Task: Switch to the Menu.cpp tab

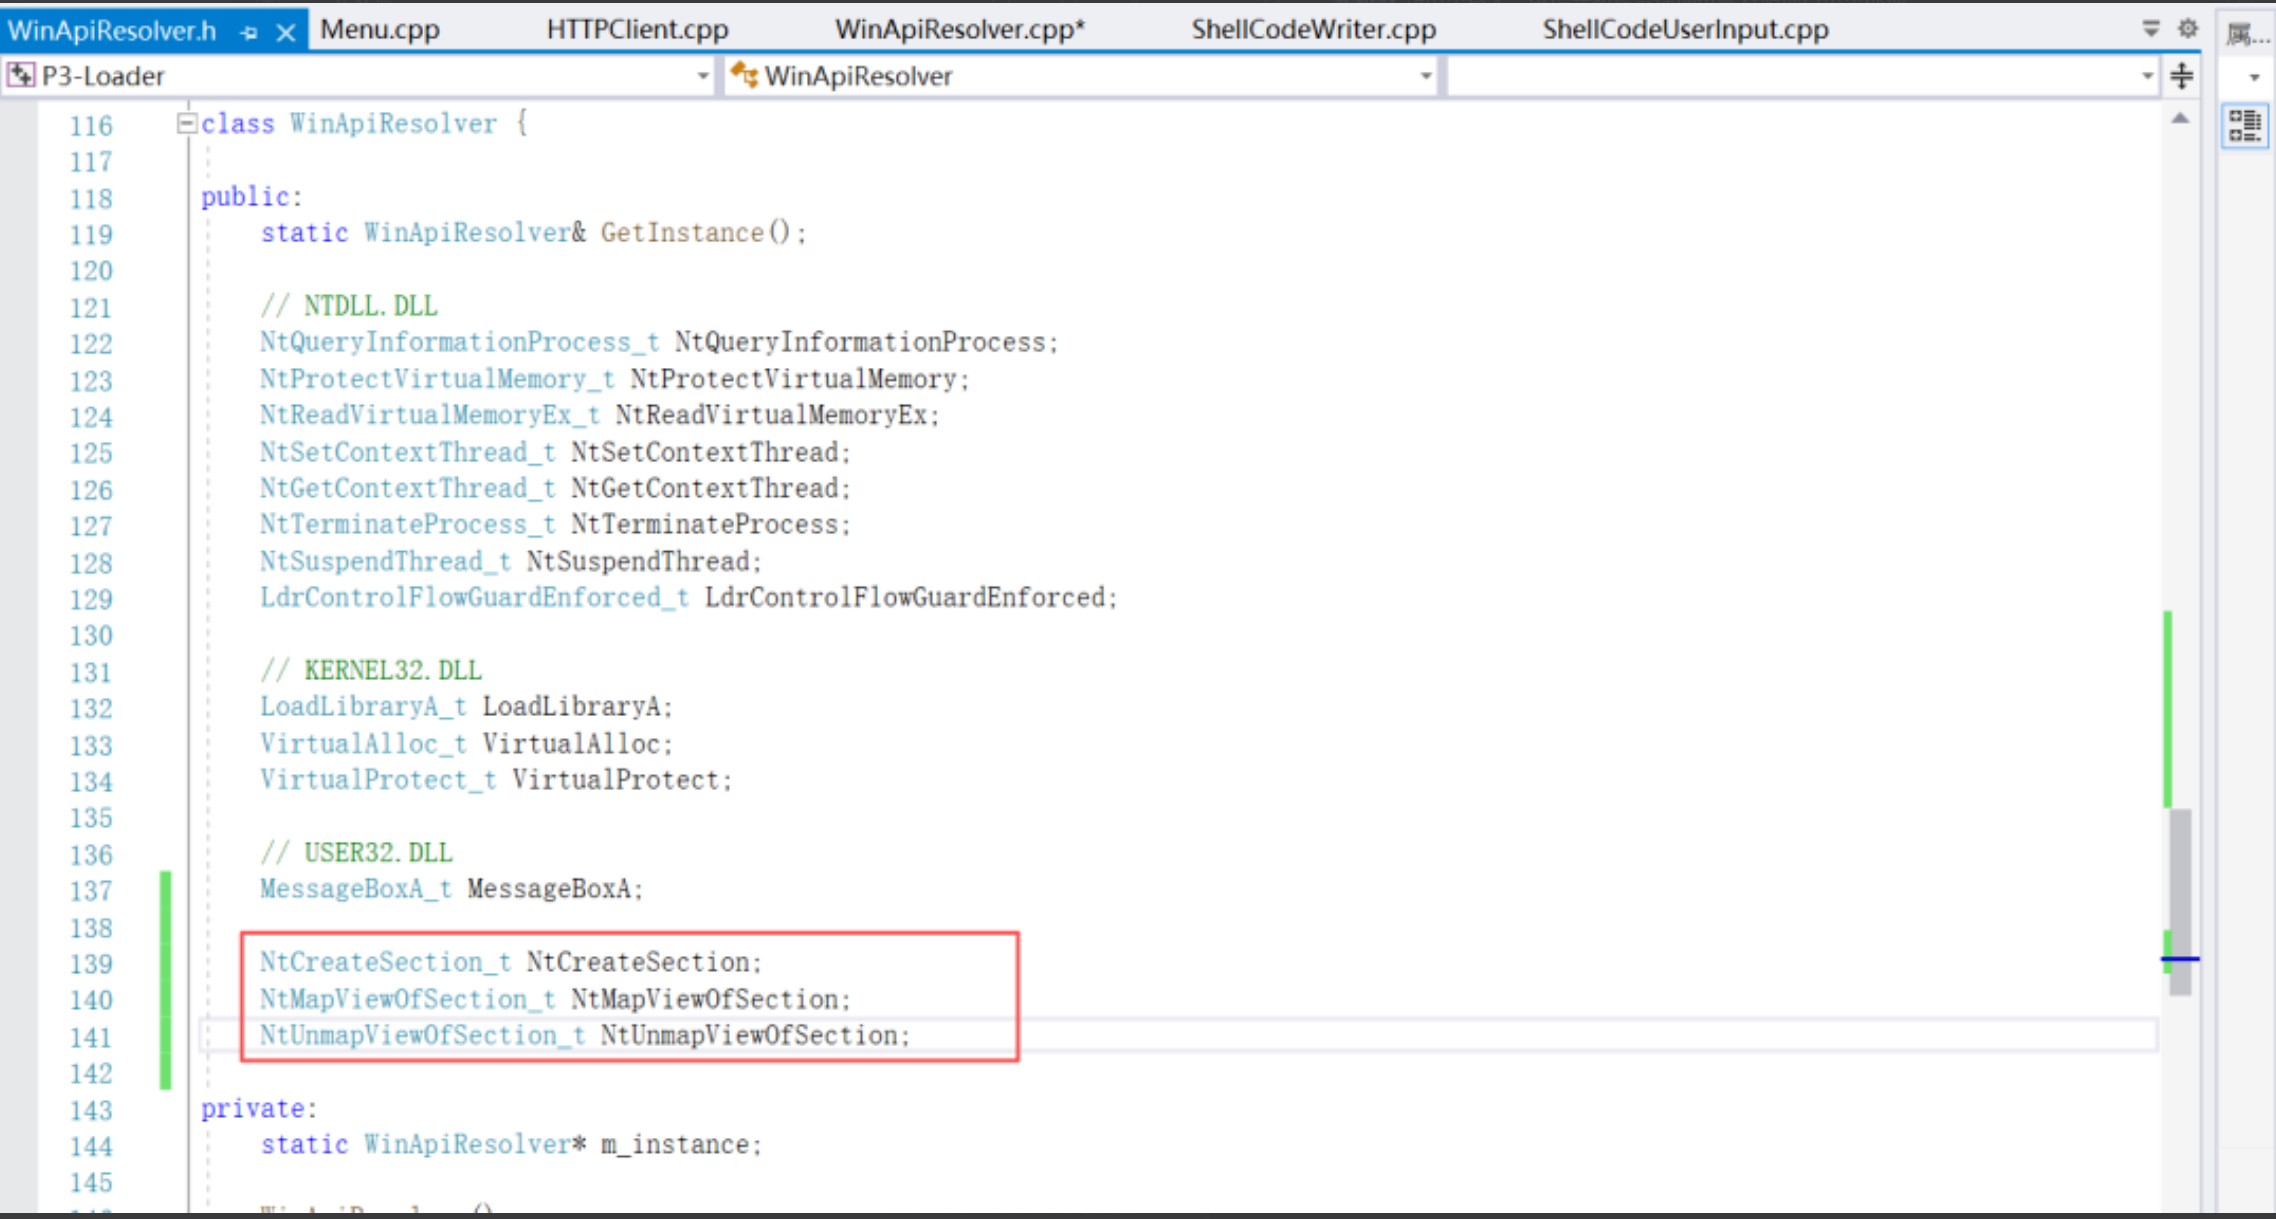Action: [x=380, y=29]
